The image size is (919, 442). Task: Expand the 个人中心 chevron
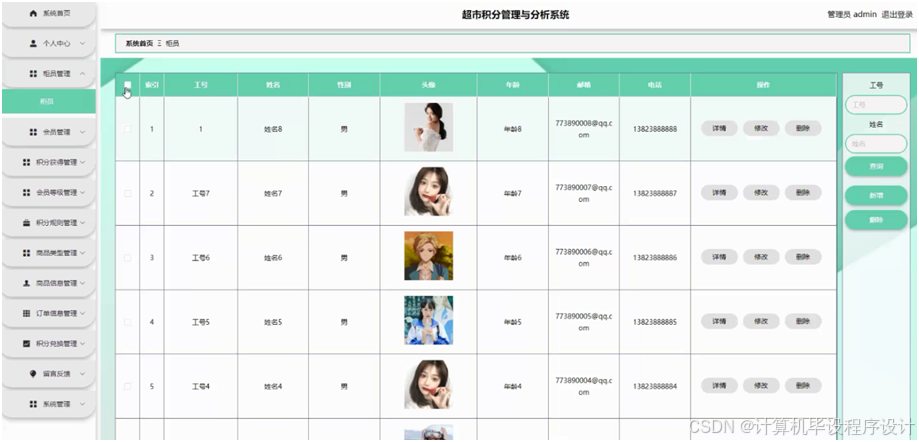(x=83, y=43)
